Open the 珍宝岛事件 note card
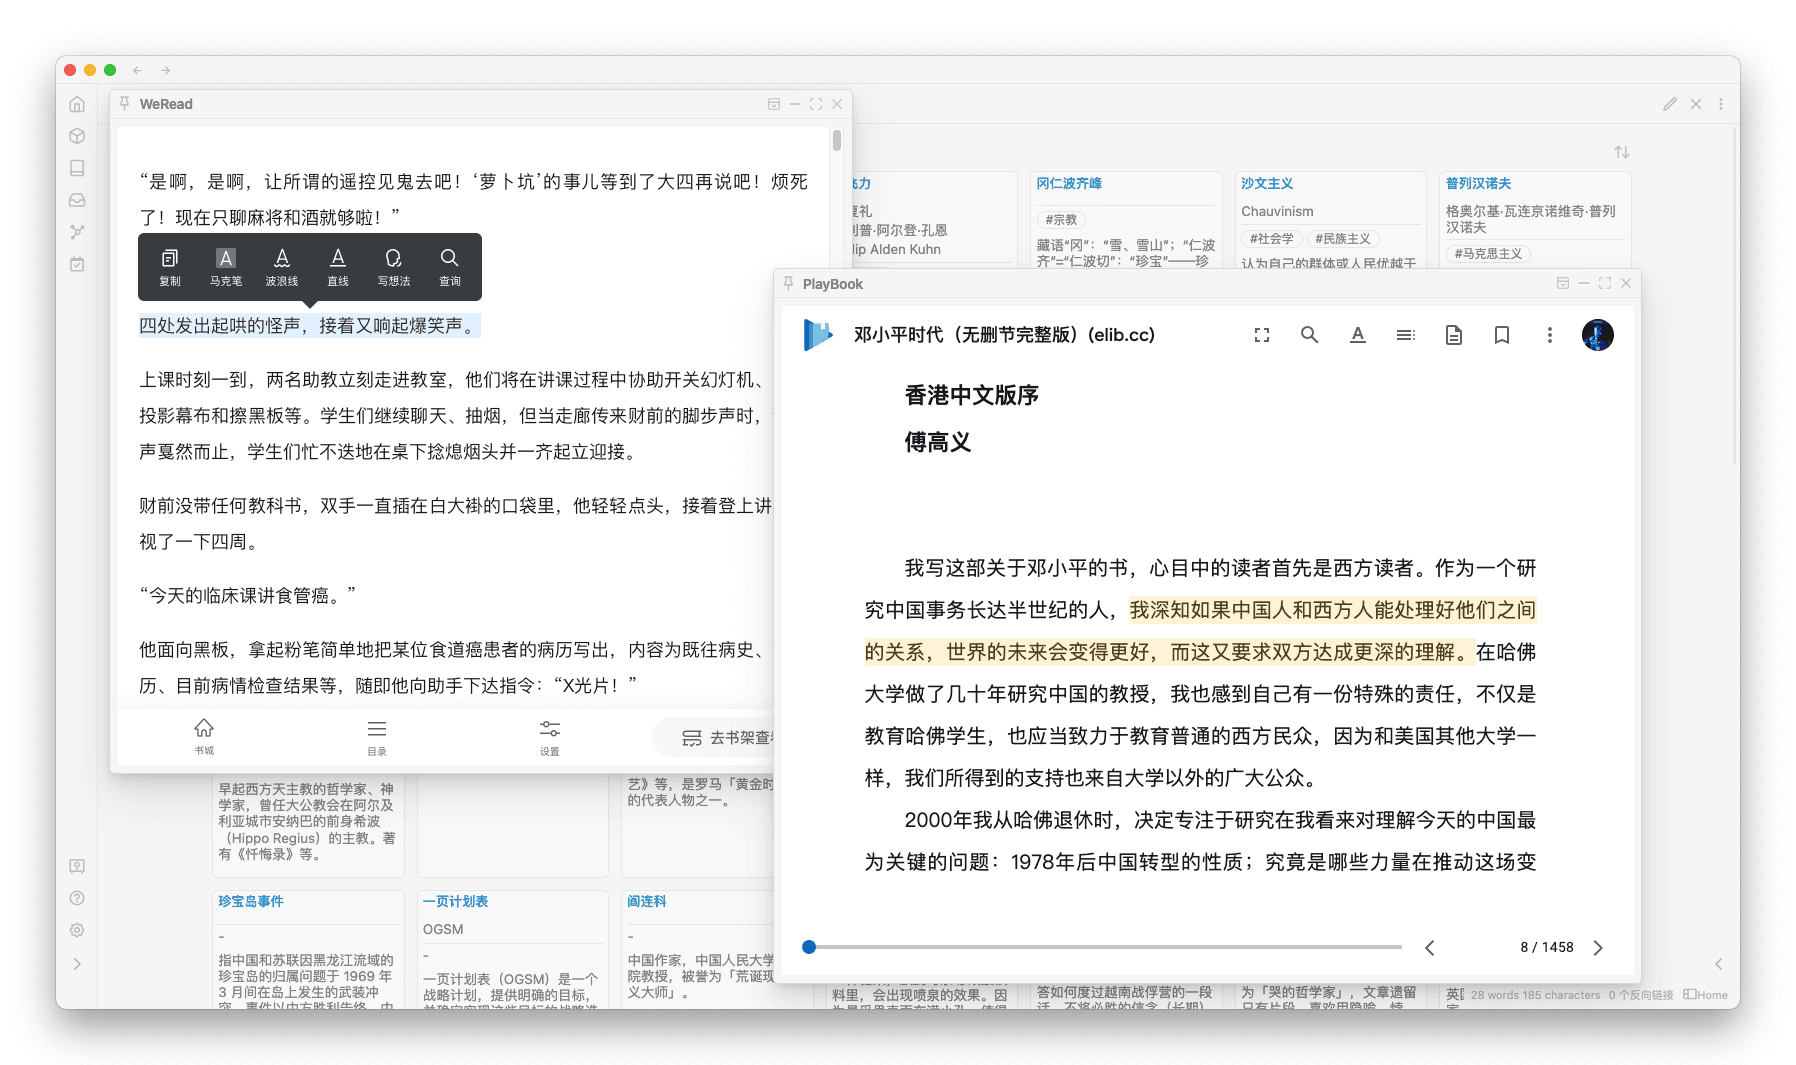This screenshot has width=1796, height=1065. pos(251,901)
